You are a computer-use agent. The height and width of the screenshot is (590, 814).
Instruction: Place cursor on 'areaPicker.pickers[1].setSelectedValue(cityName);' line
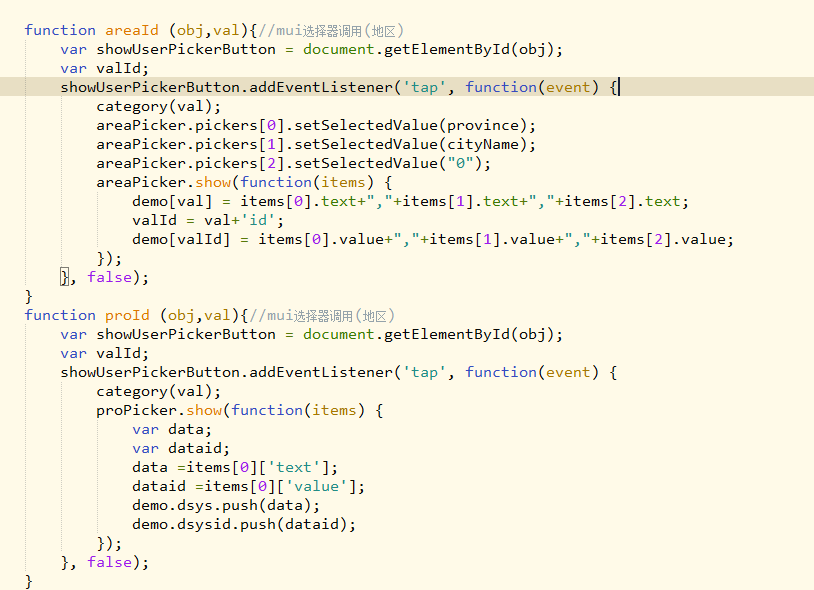(x=316, y=144)
